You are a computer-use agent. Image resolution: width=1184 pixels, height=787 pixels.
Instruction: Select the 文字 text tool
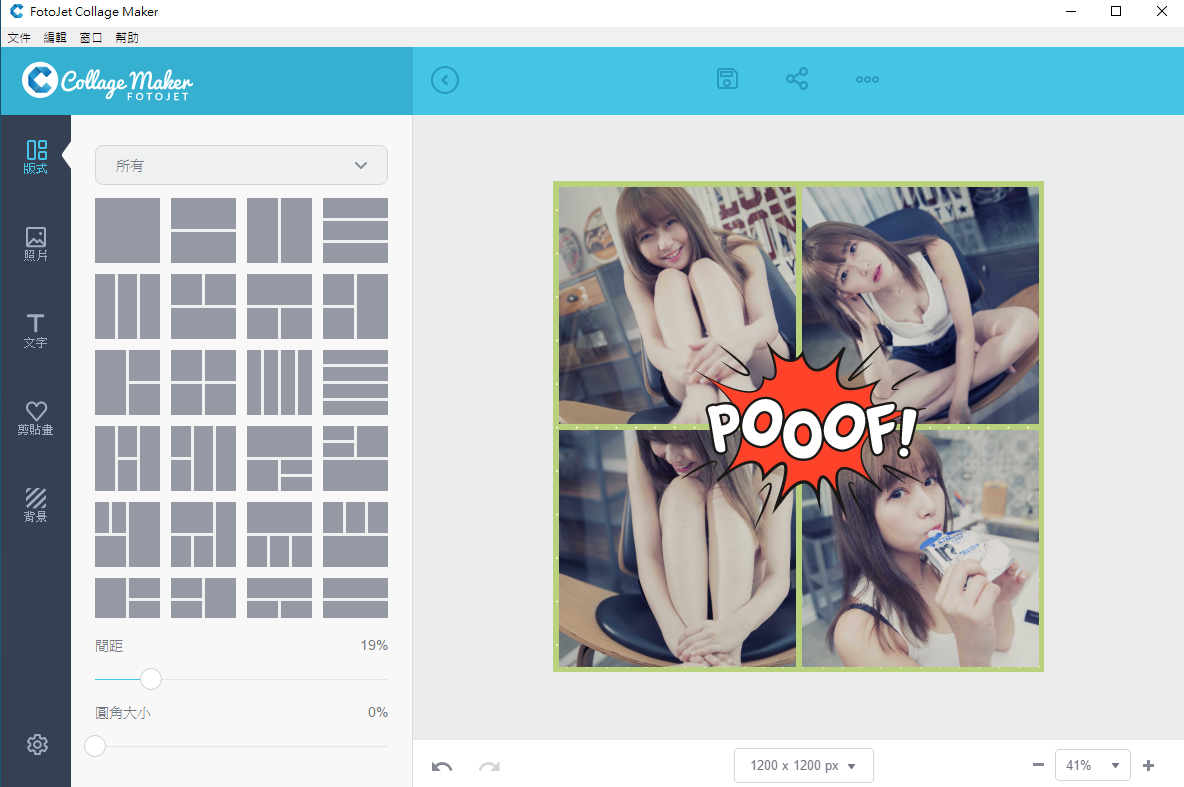click(x=36, y=330)
